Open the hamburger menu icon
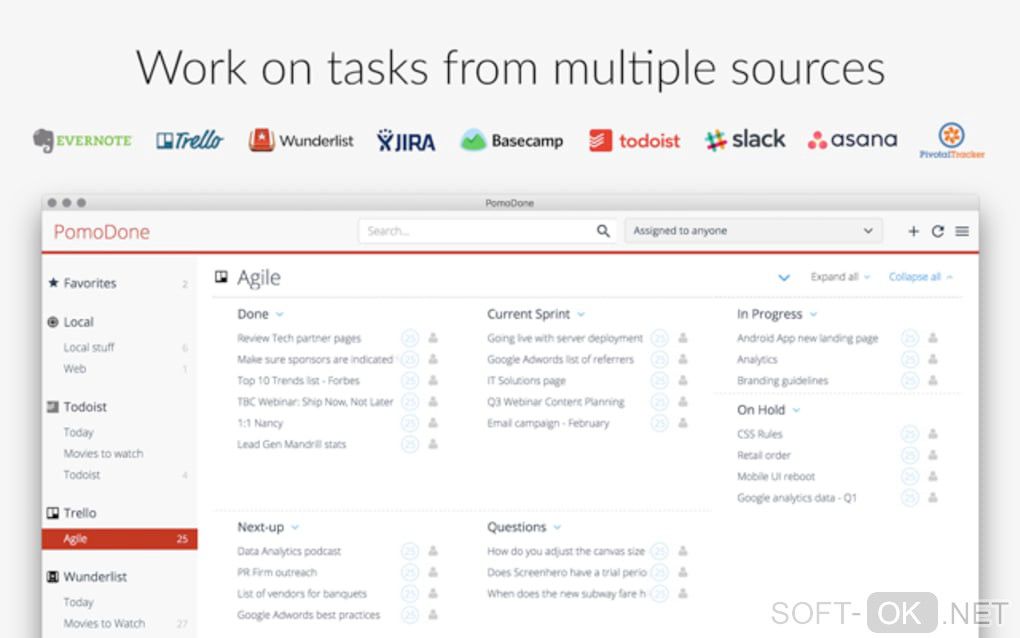 [x=962, y=231]
